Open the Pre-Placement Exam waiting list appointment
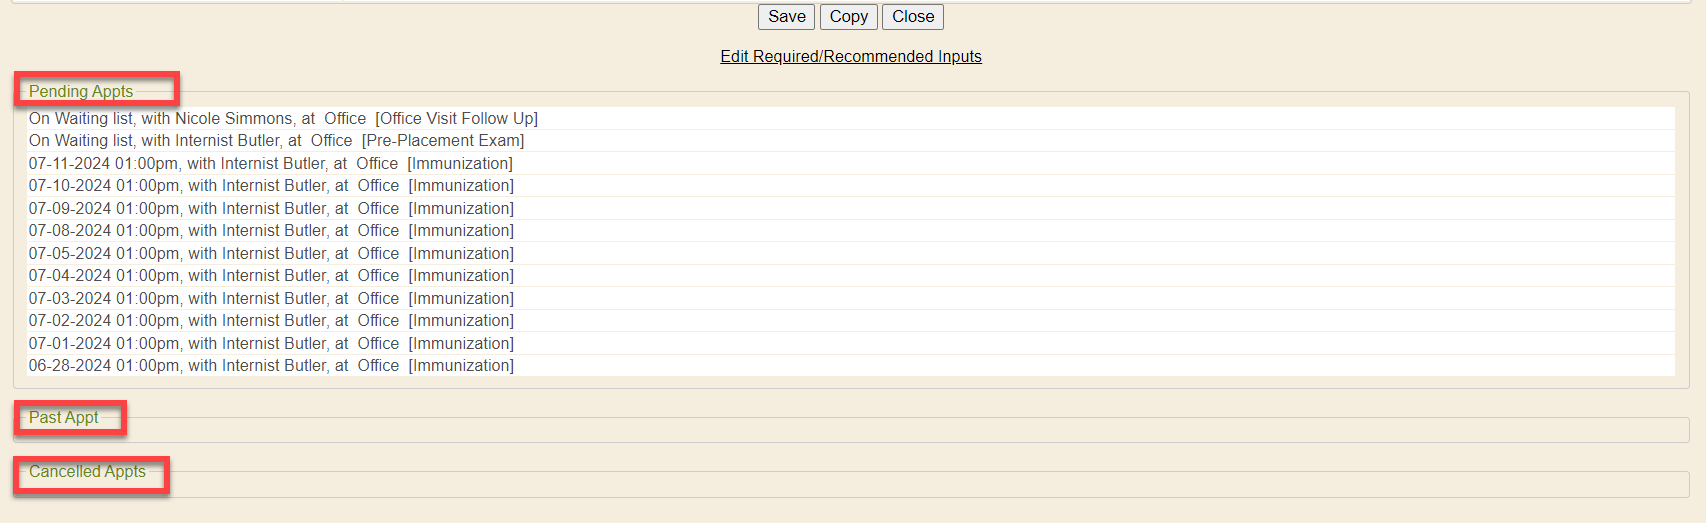 coord(276,141)
